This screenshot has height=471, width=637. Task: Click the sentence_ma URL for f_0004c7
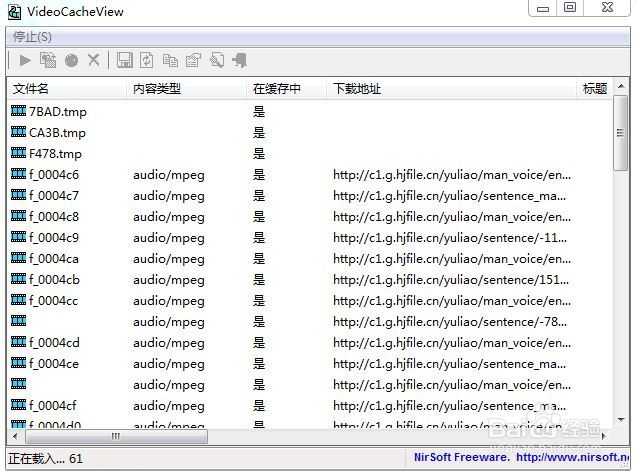pos(449,196)
